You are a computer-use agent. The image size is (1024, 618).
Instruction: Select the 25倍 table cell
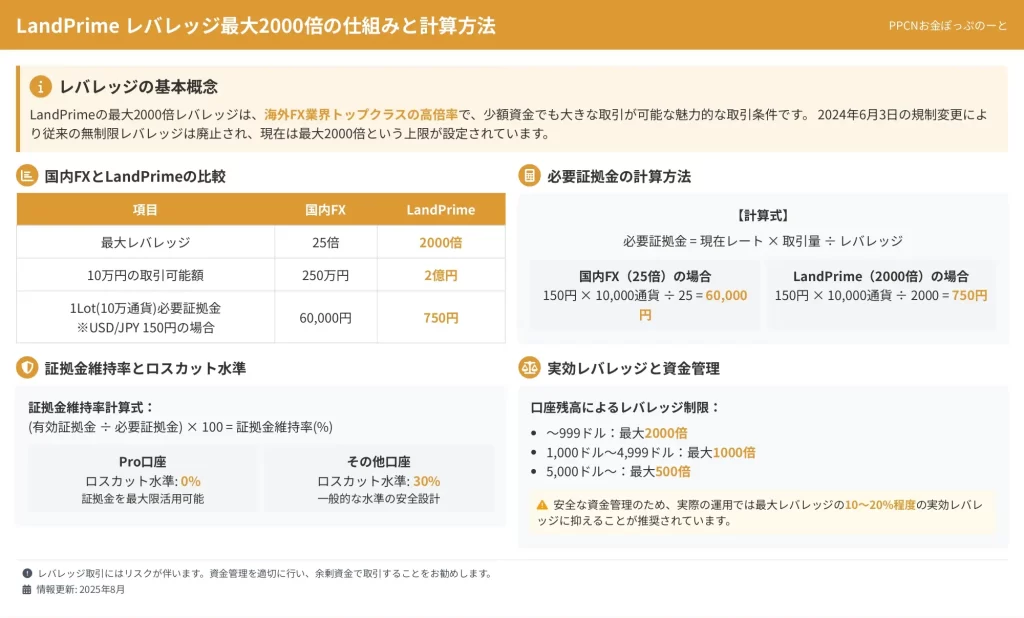(325, 242)
